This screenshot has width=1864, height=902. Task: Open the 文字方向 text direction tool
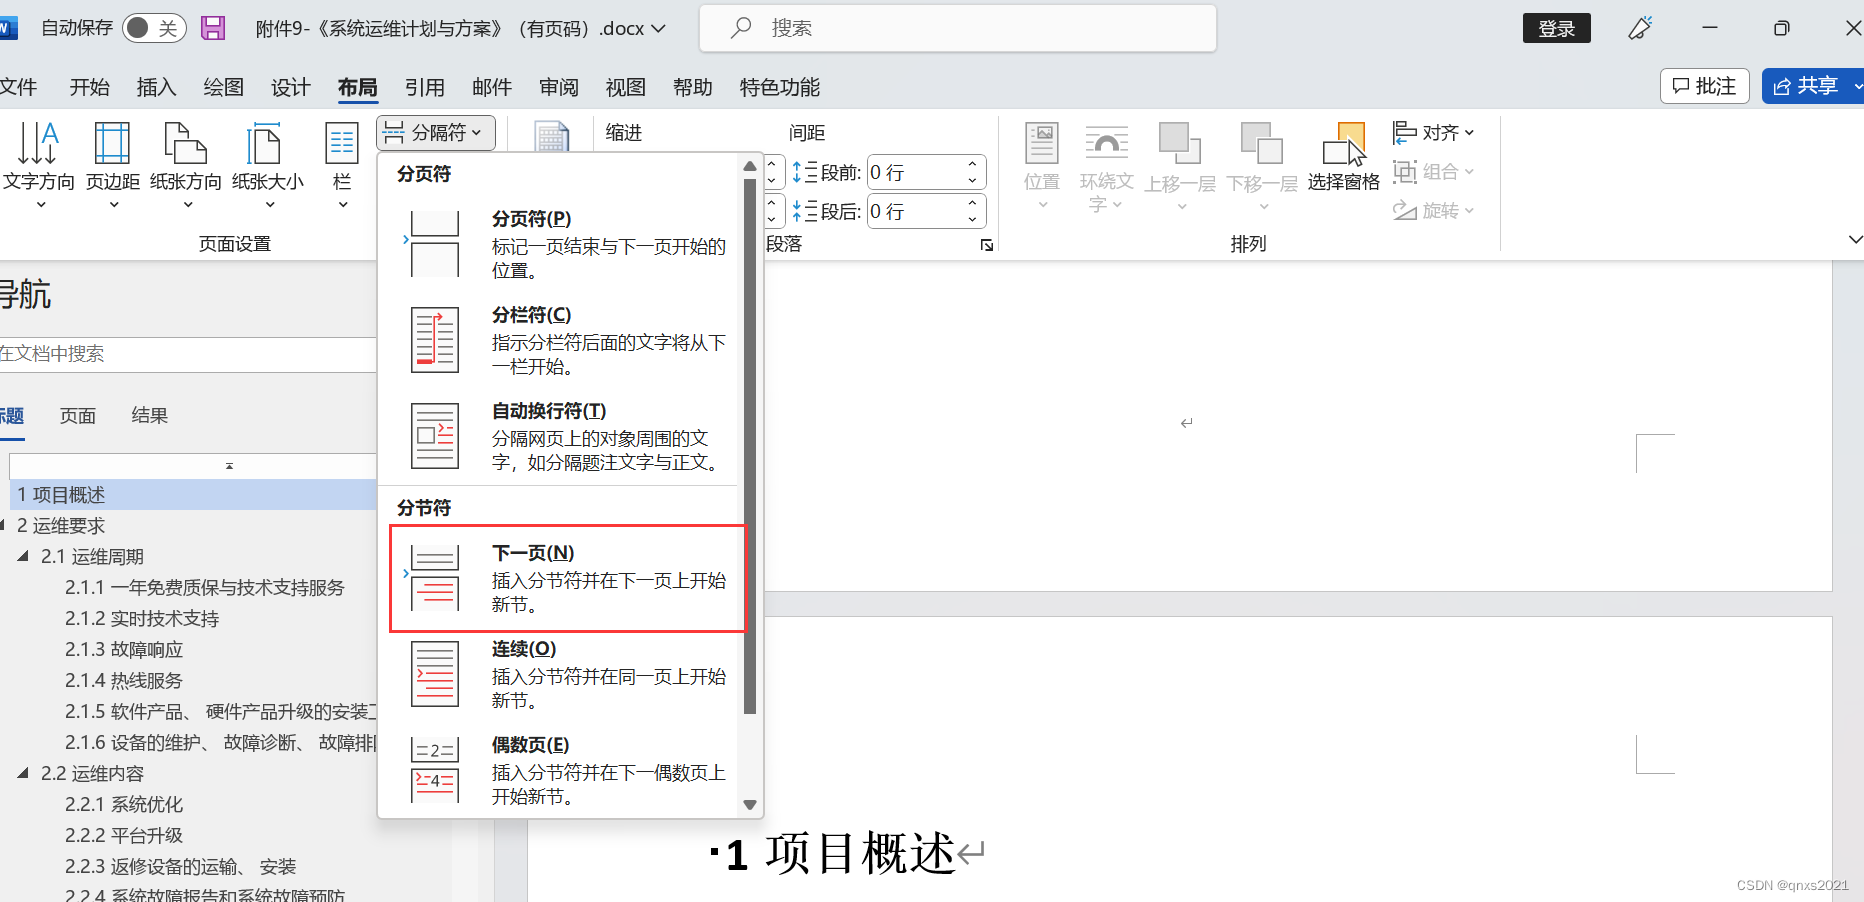tap(38, 165)
